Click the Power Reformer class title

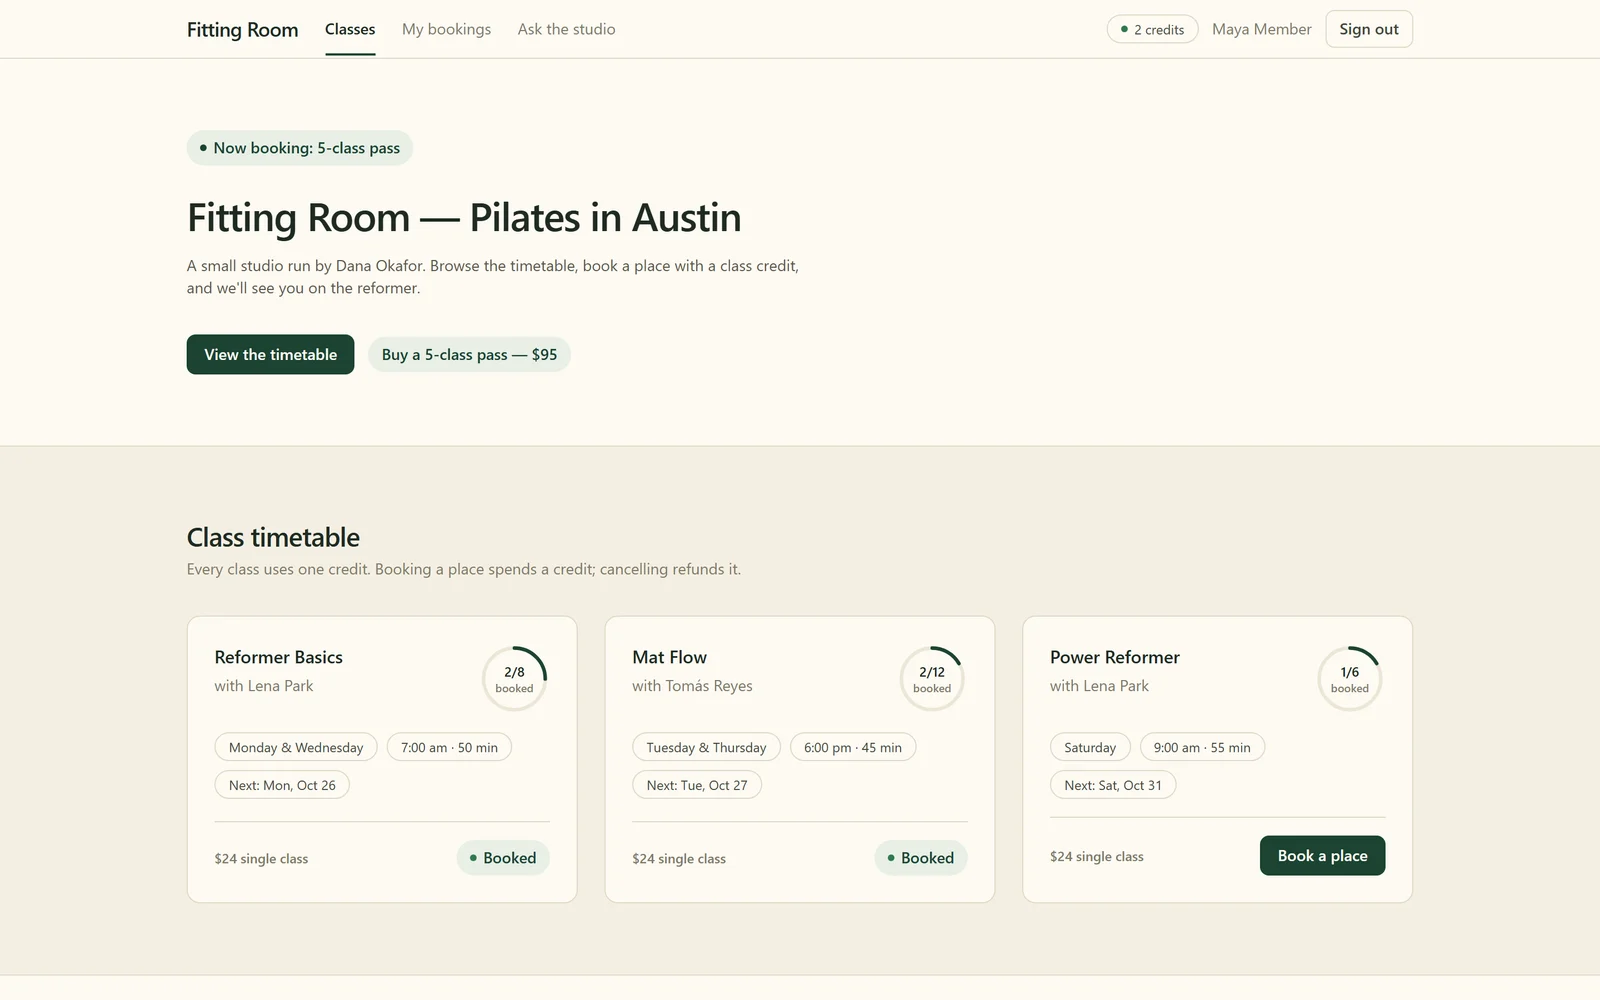1114,657
